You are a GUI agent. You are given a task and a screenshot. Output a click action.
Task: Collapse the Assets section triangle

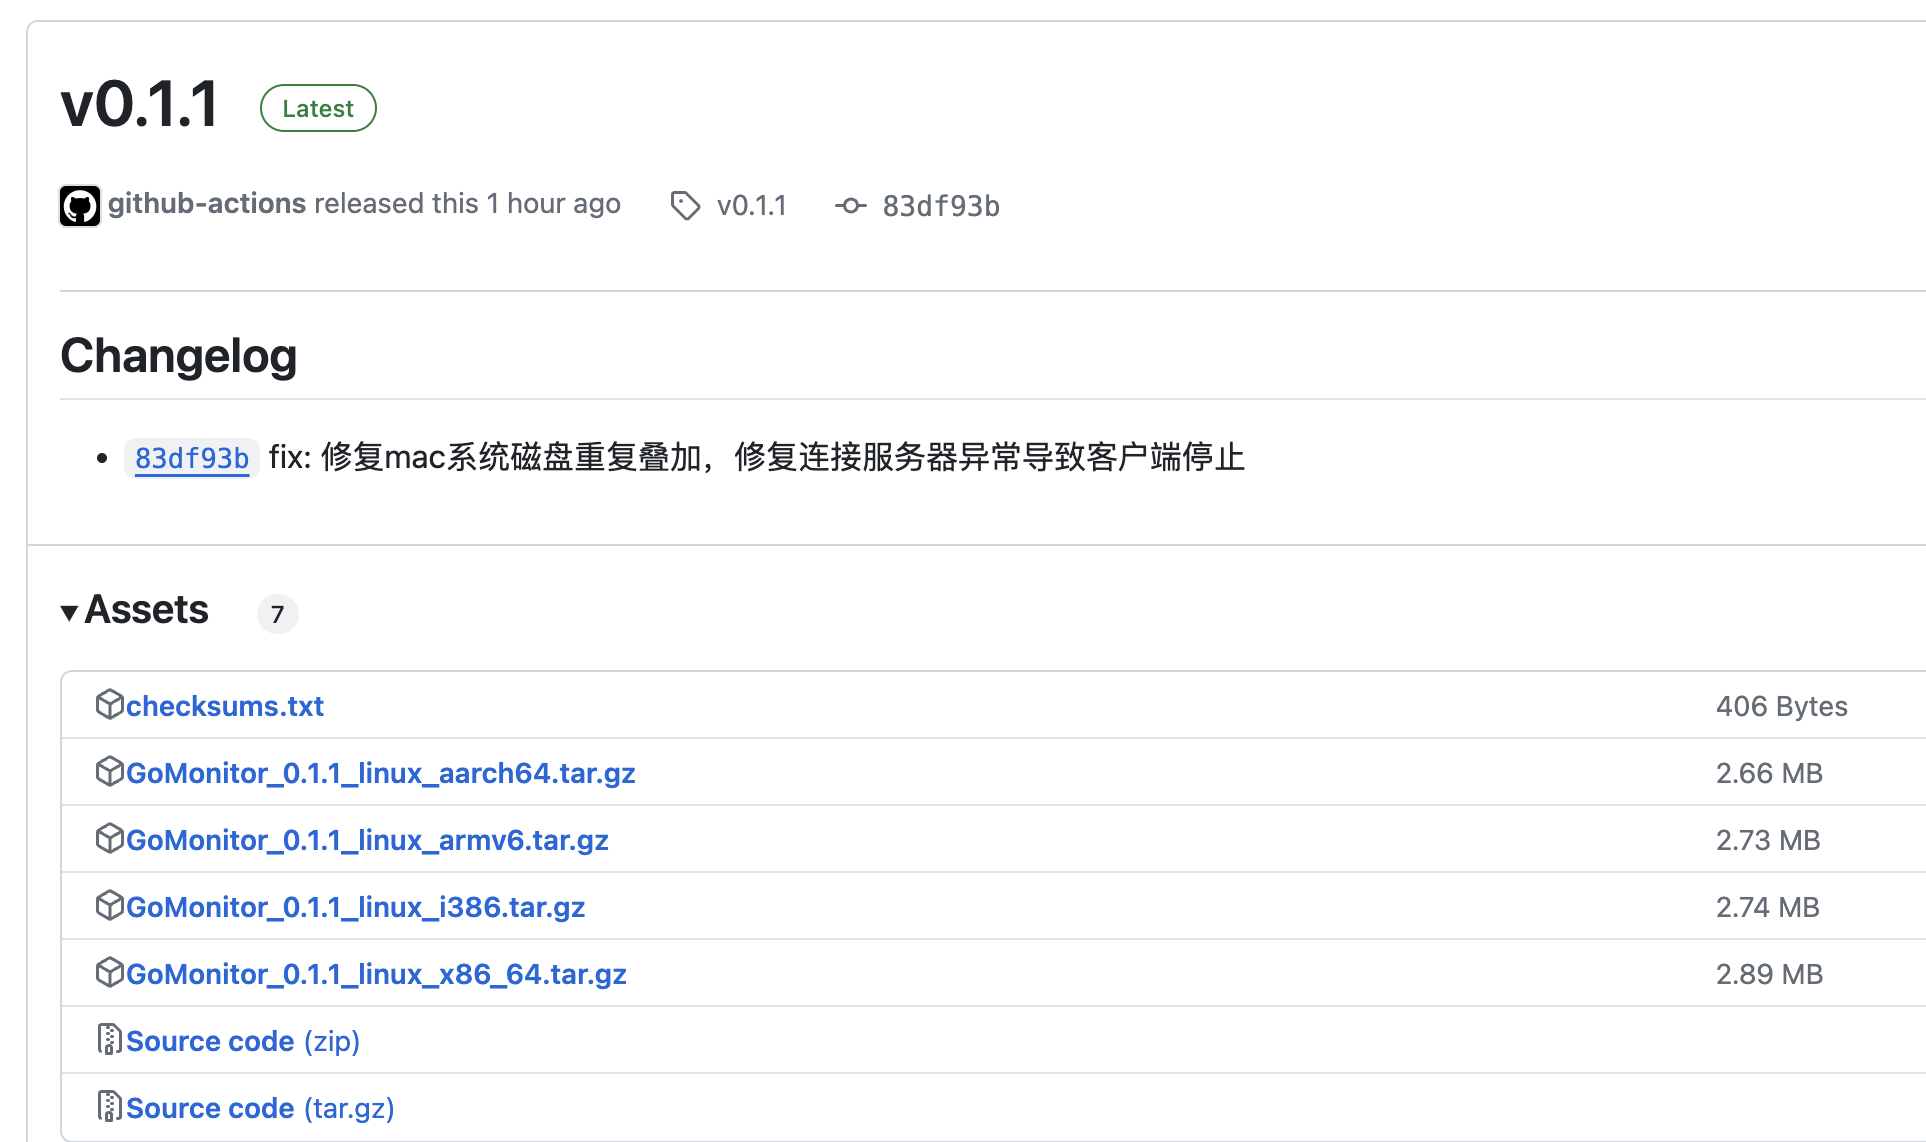(69, 612)
